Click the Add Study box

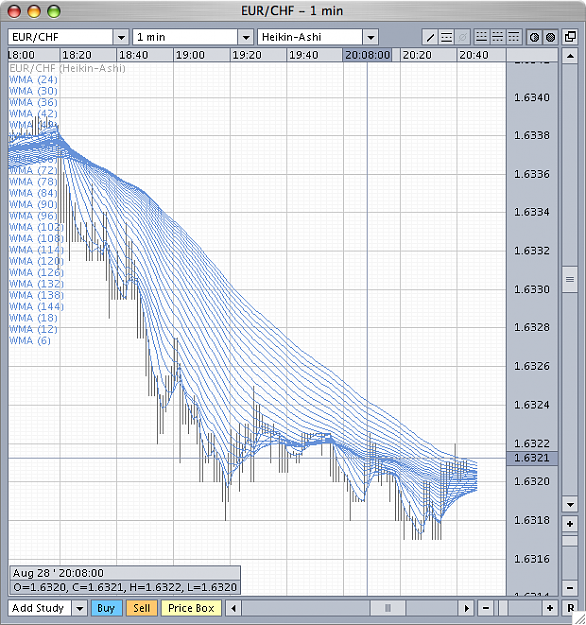[x=39, y=608]
